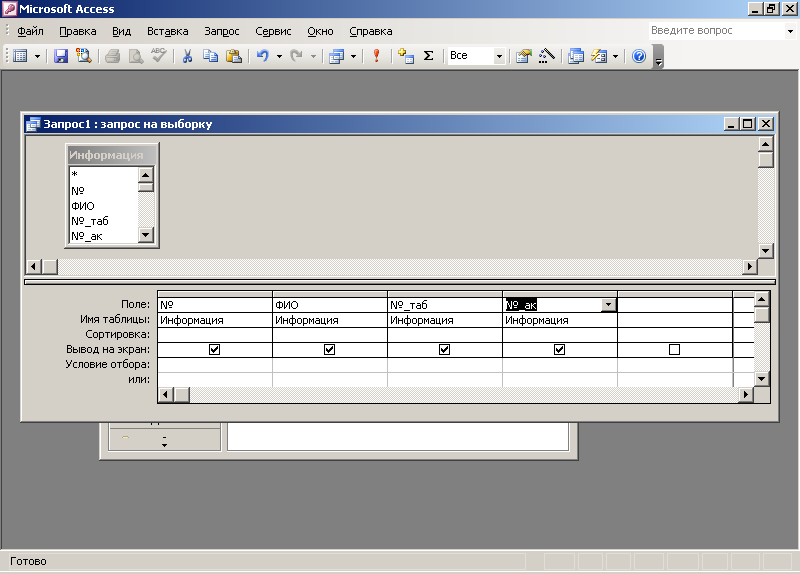
Task: Click the Properties icon
Action: pyautogui.click(x=523, y=56)
